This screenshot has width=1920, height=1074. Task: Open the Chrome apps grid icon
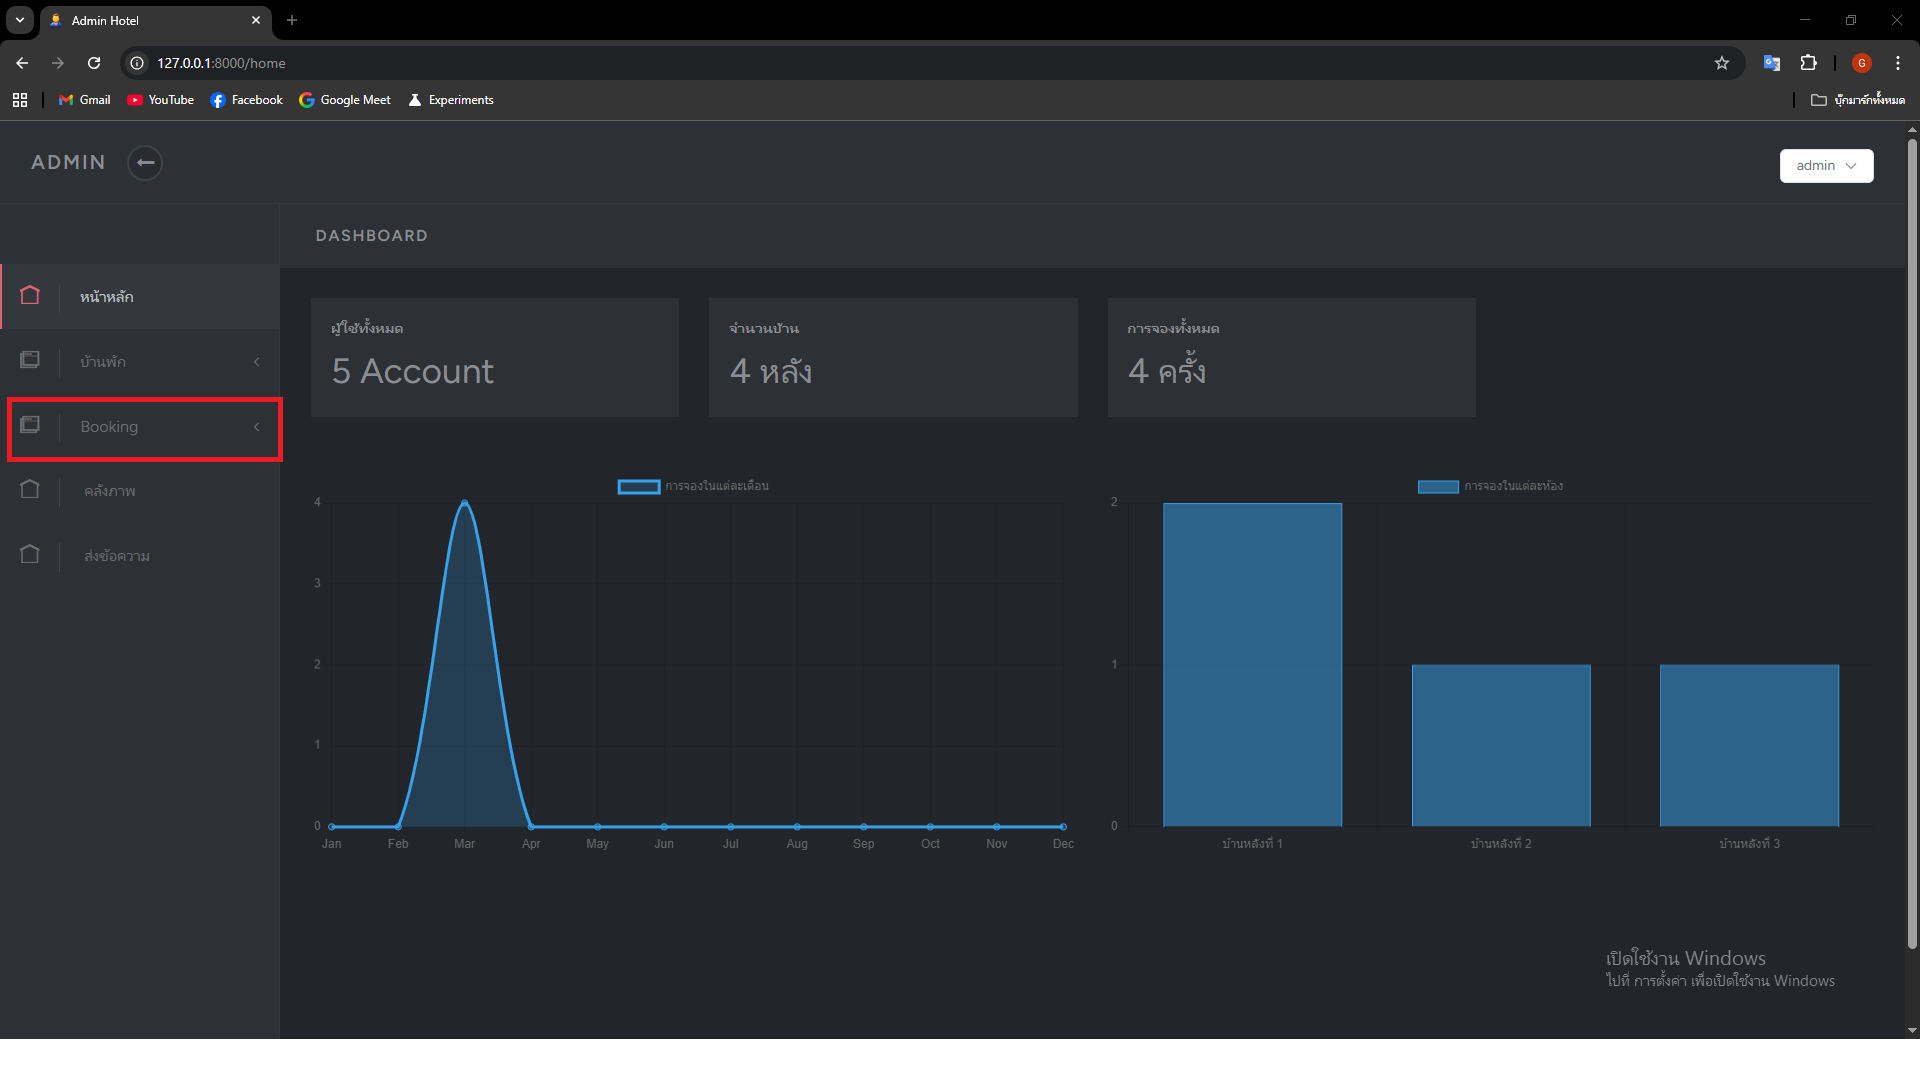[x=20, y=100]
